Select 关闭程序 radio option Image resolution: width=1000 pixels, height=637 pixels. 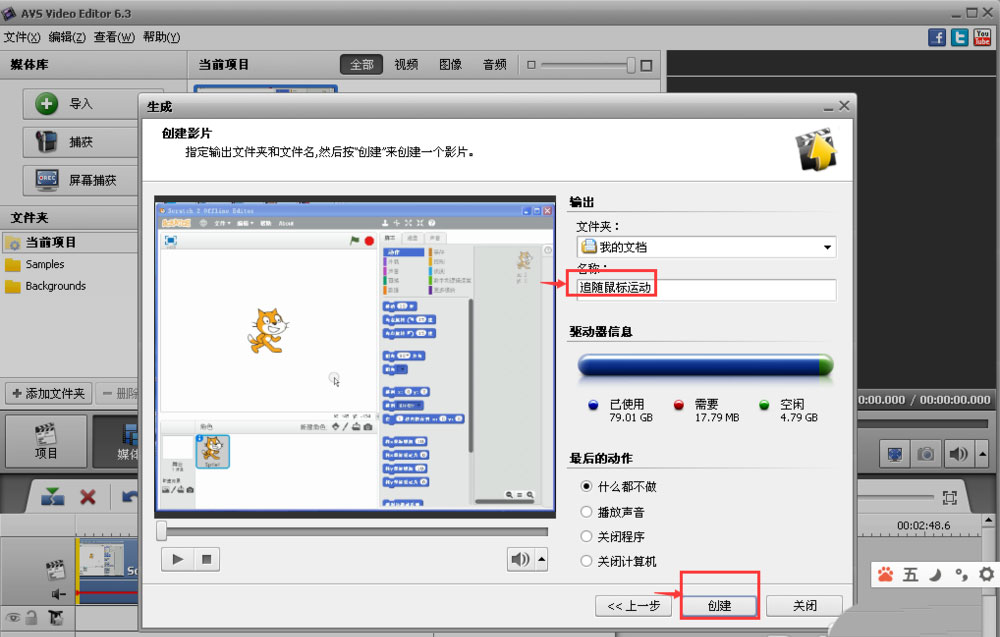tap(586, 536)
